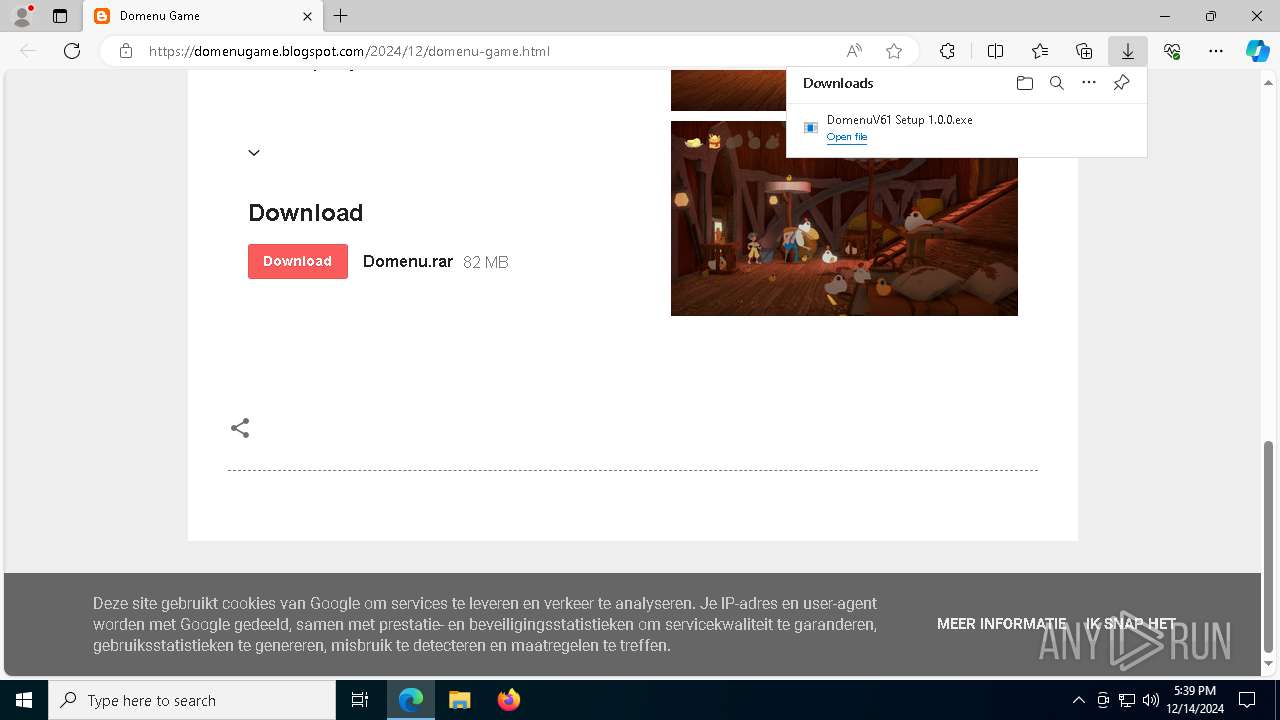Click the red Download button

298,261
